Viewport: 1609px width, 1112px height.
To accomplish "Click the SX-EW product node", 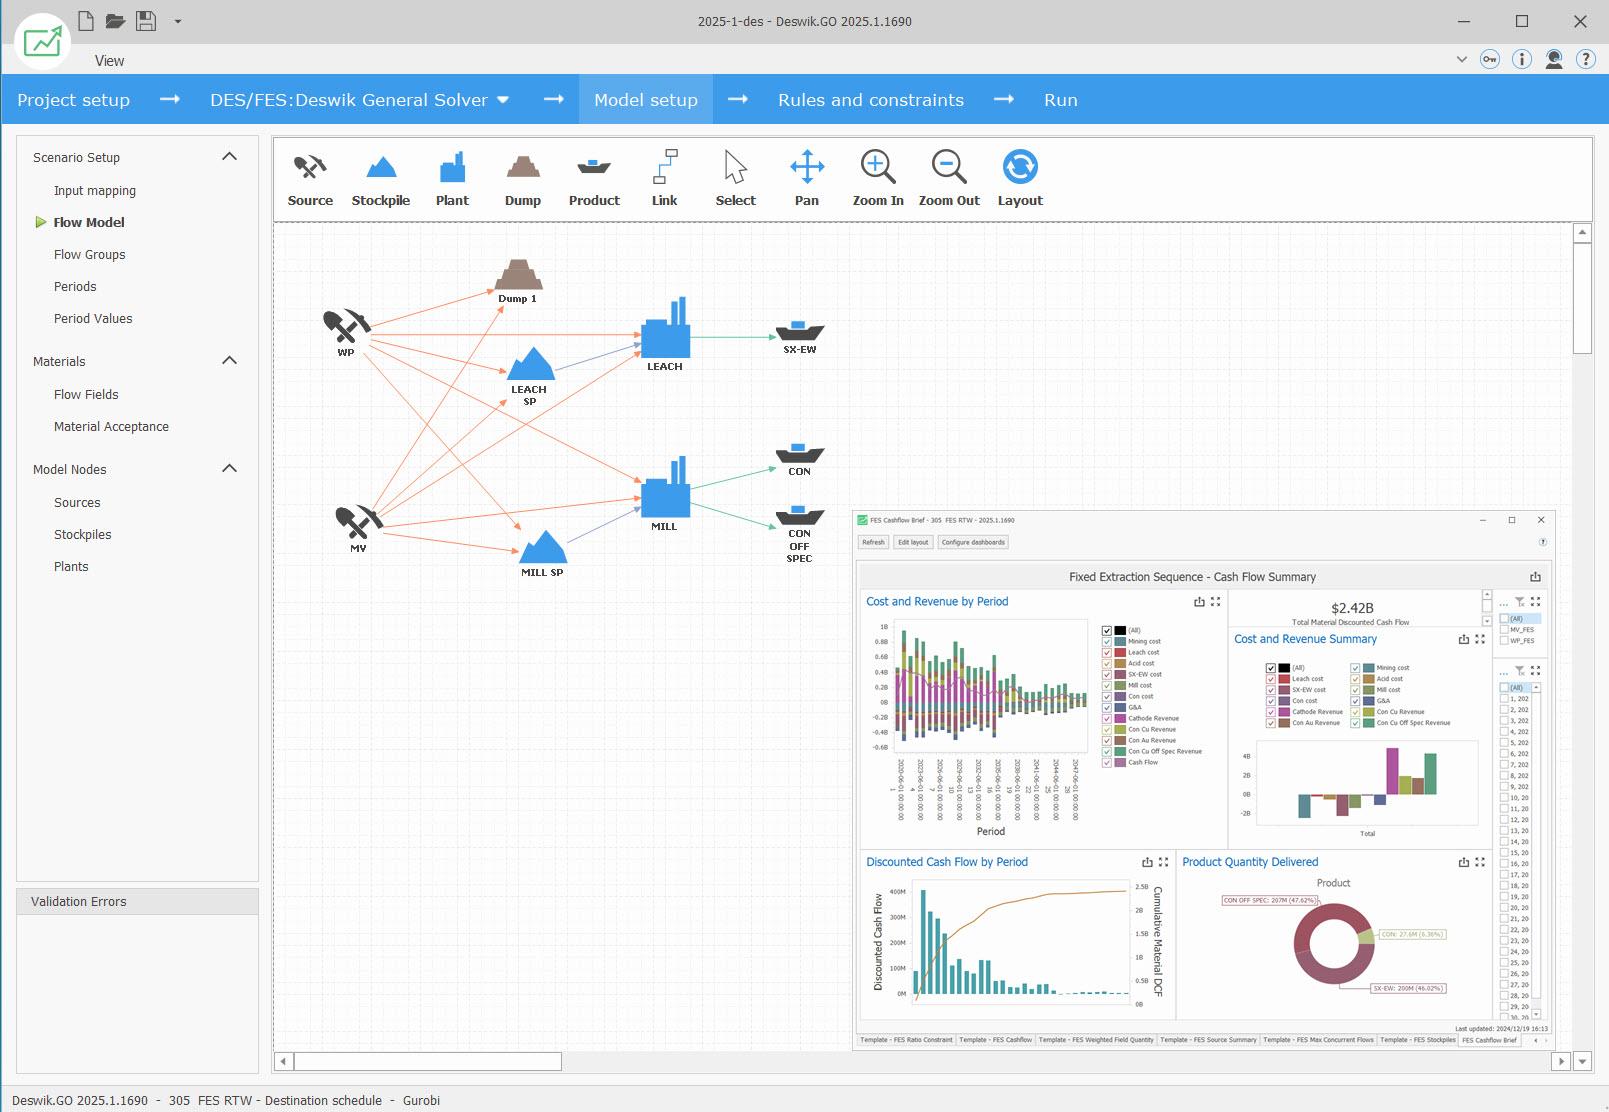I will pos(800,337).
